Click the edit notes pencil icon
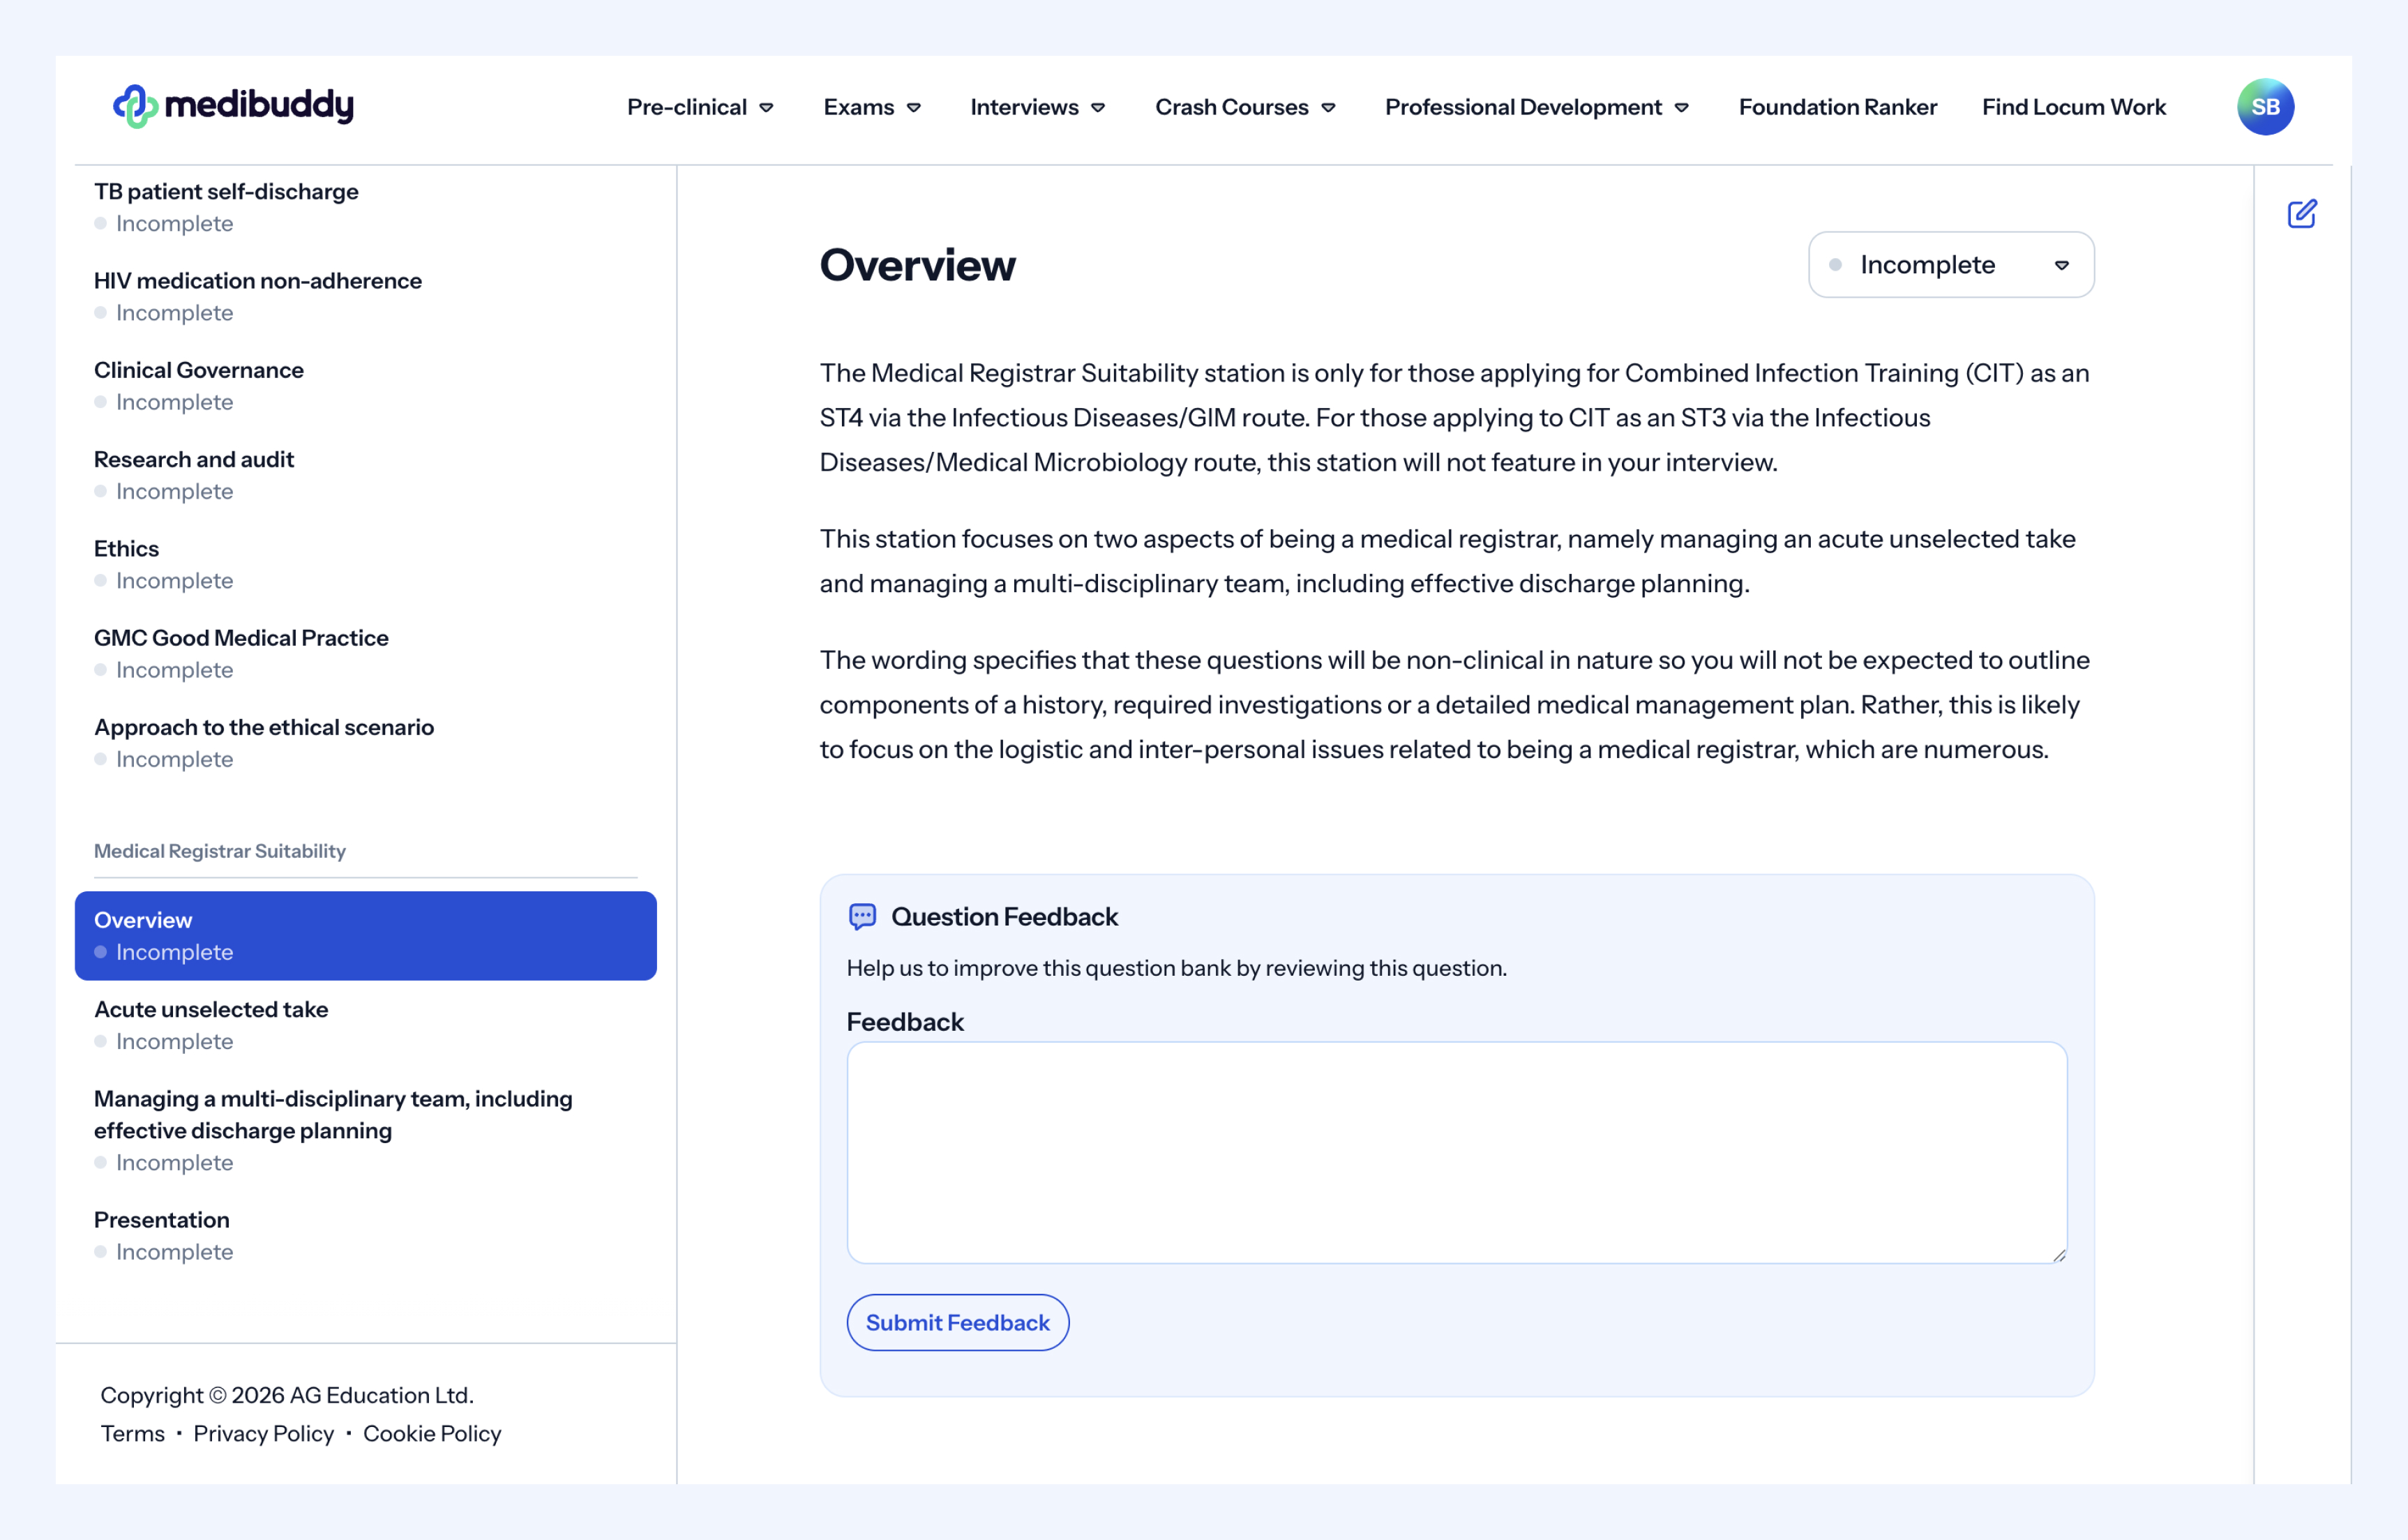Viewport: 2408px width, 1540px height. coord(2301,214)
